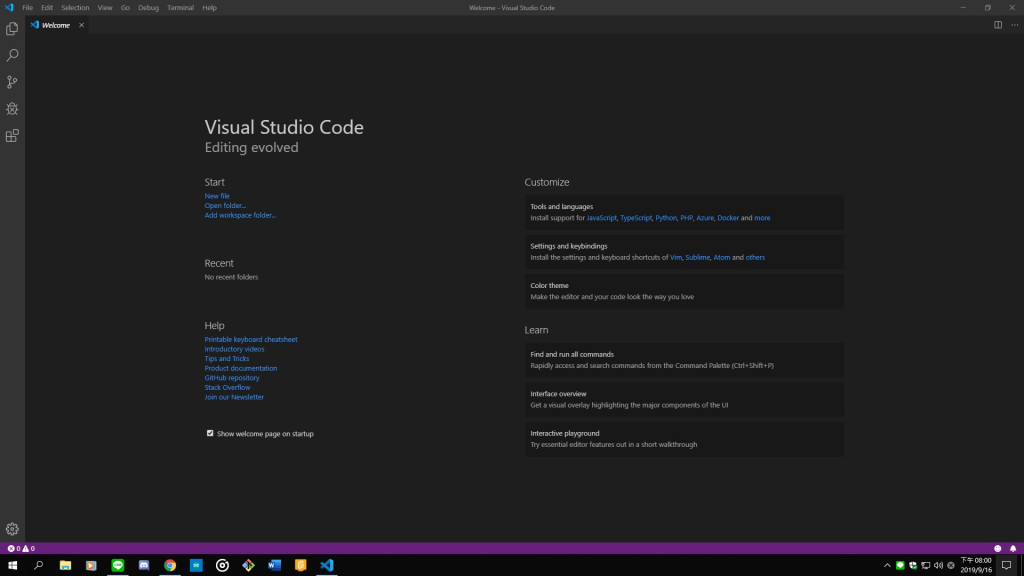Click the VS Code logo in title bar
This screenshot has width=1024, height=576.
coord(9,8)
